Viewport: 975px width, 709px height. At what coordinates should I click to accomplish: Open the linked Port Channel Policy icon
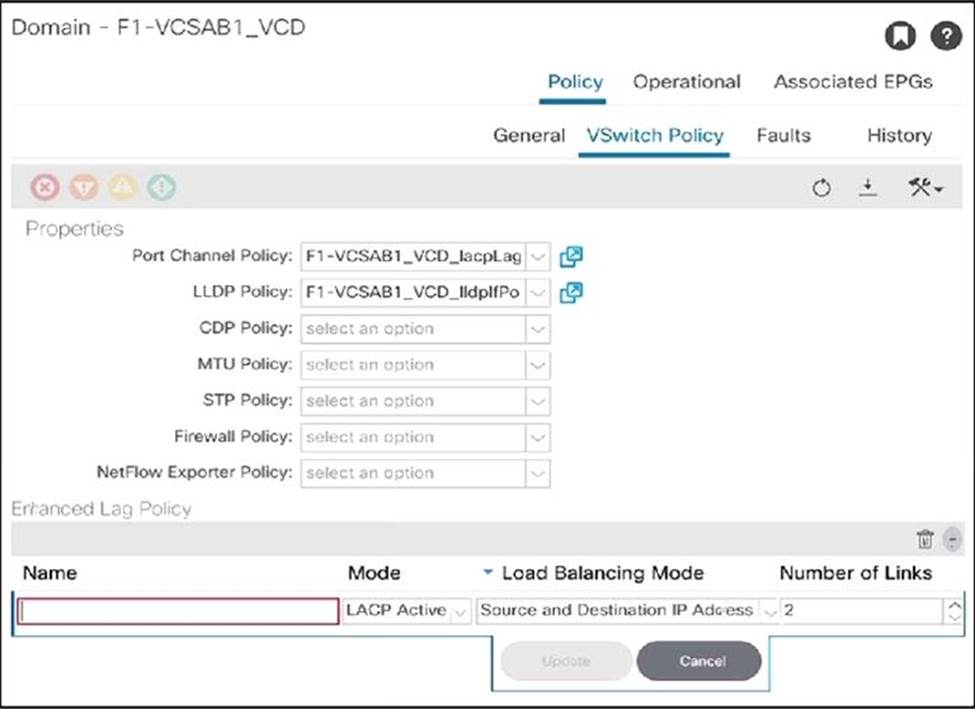click(x=571, y=257)
